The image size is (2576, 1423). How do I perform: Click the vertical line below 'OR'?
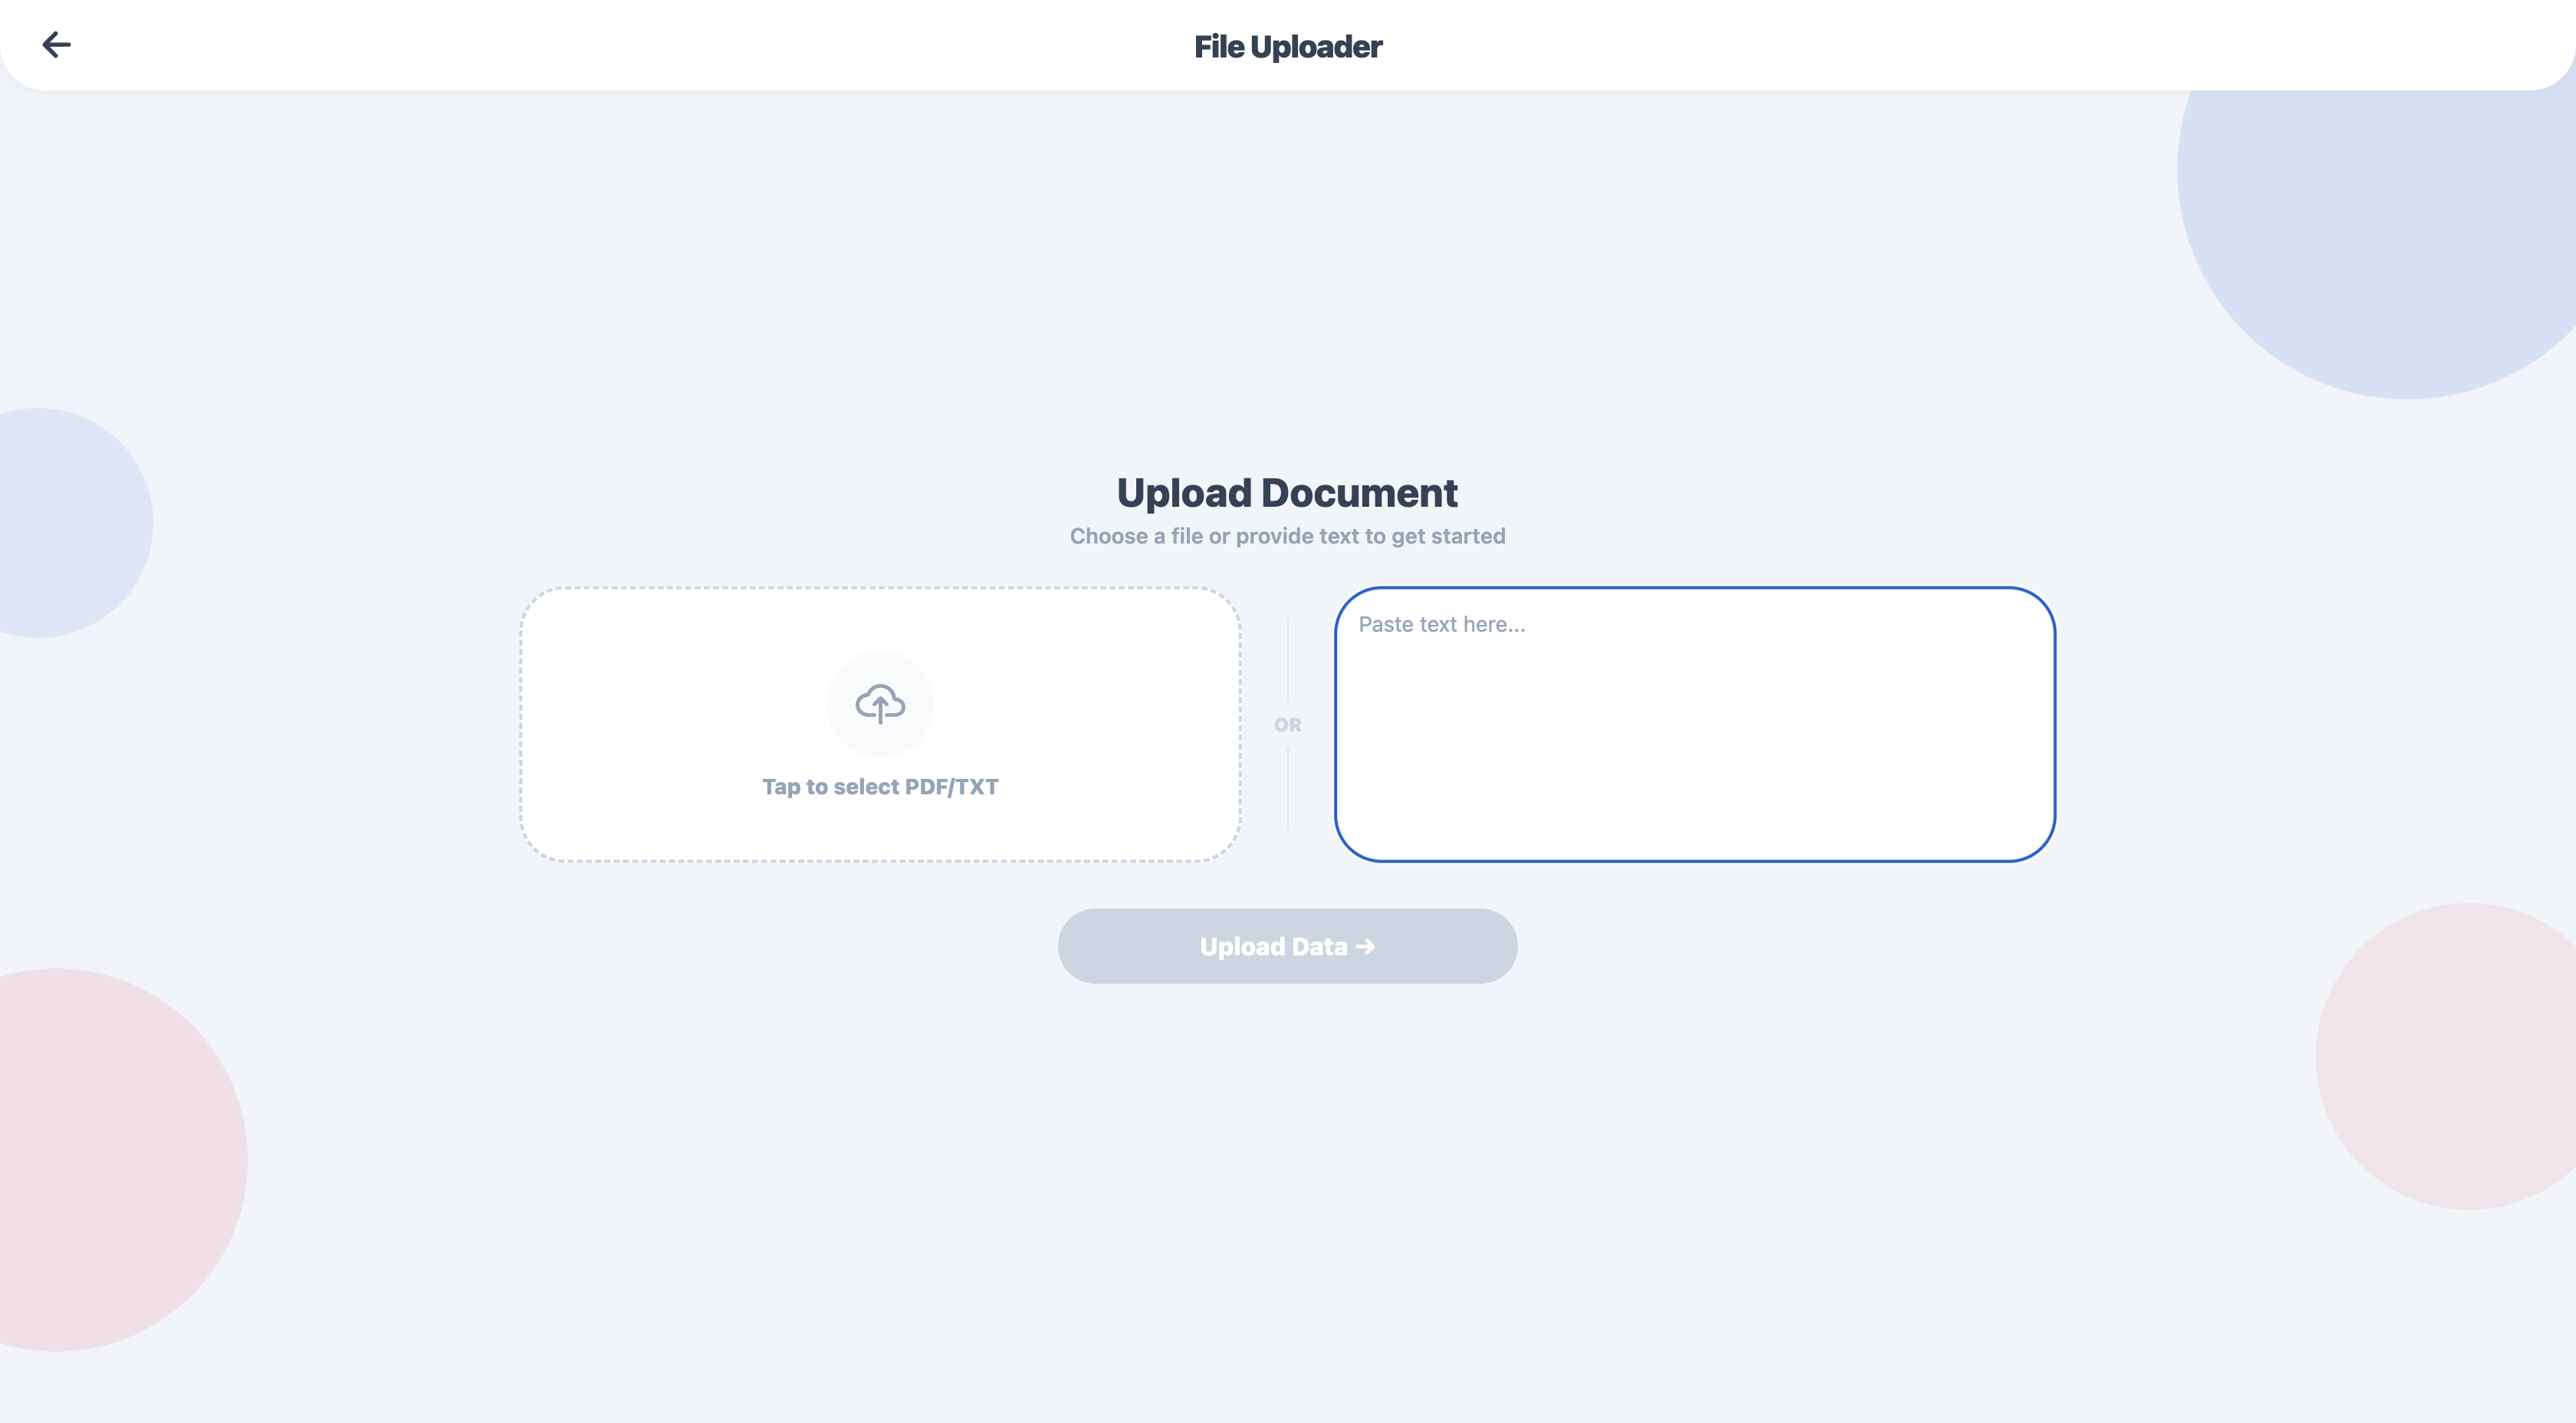click(1288, 790)
